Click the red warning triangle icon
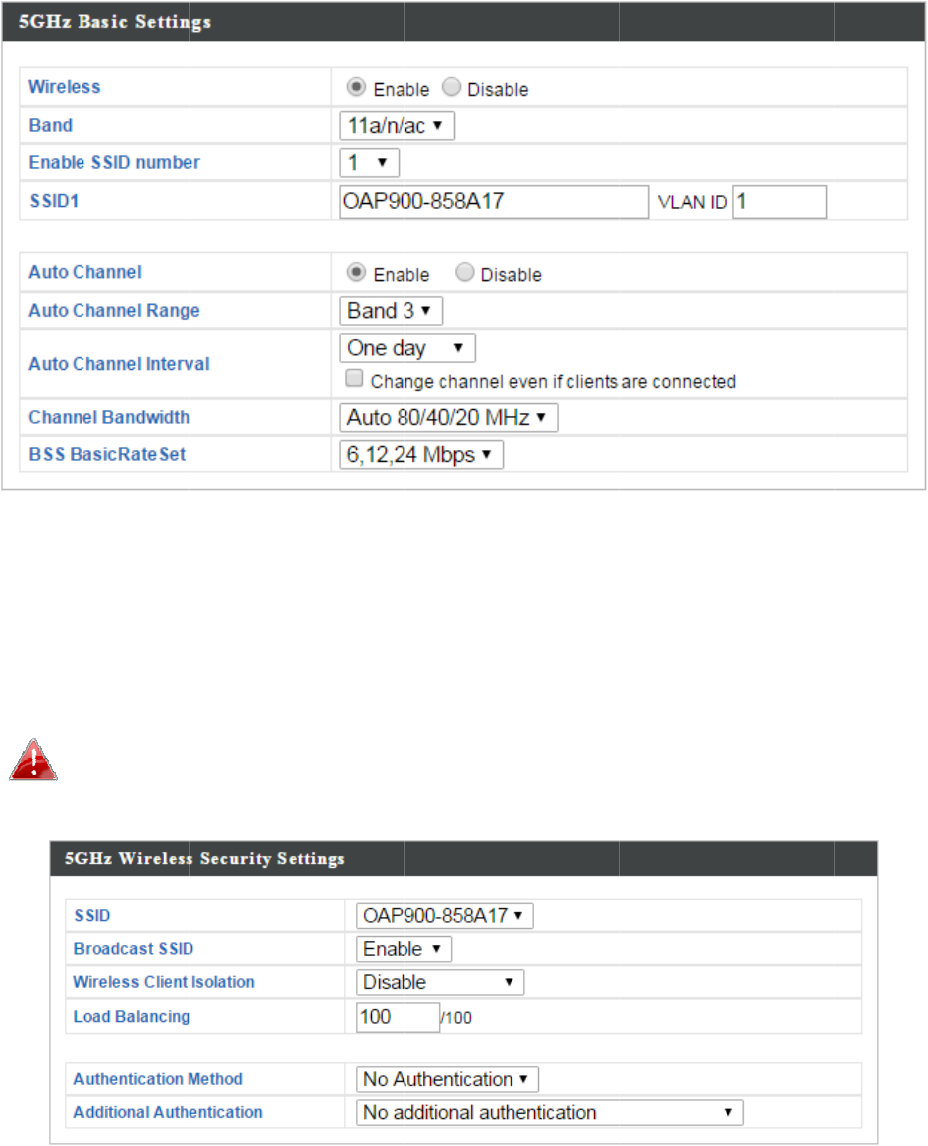The width and height of the screenshot is (928, 1146). [34, 761]
